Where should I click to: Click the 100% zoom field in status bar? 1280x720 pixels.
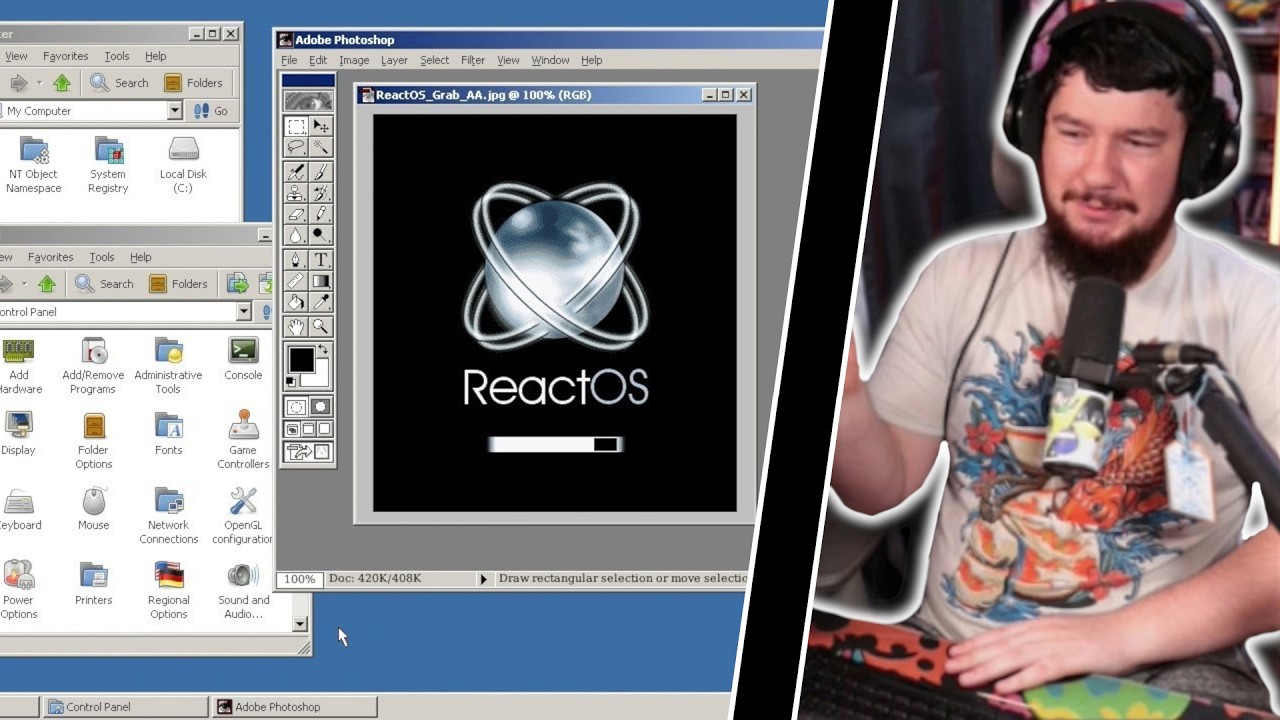(x=299, y=579)
